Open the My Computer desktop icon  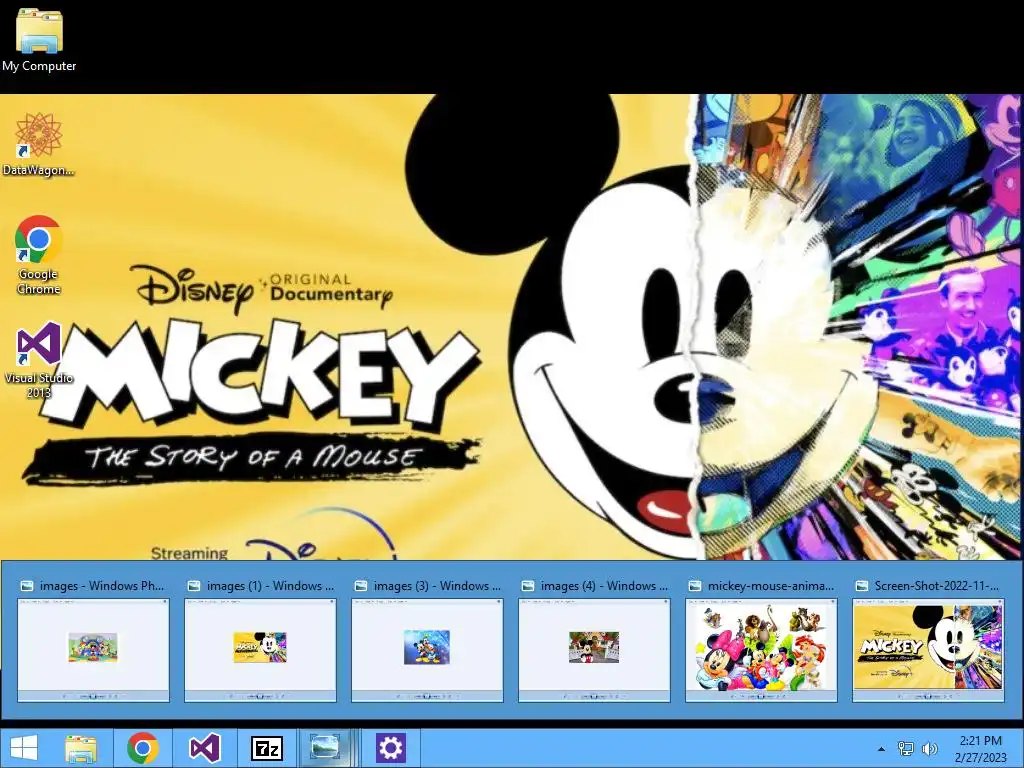pos(39,39)
